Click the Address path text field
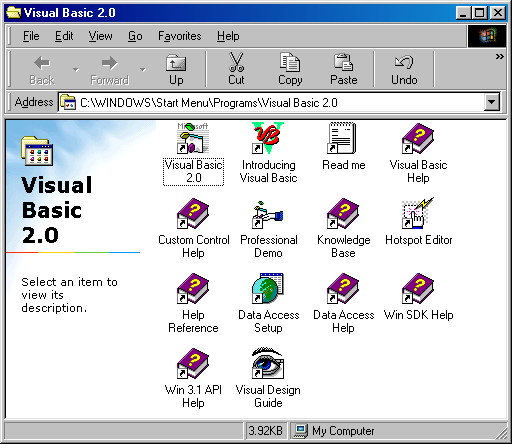The height and width of the screenshot is (444, 512). (271, 102)
